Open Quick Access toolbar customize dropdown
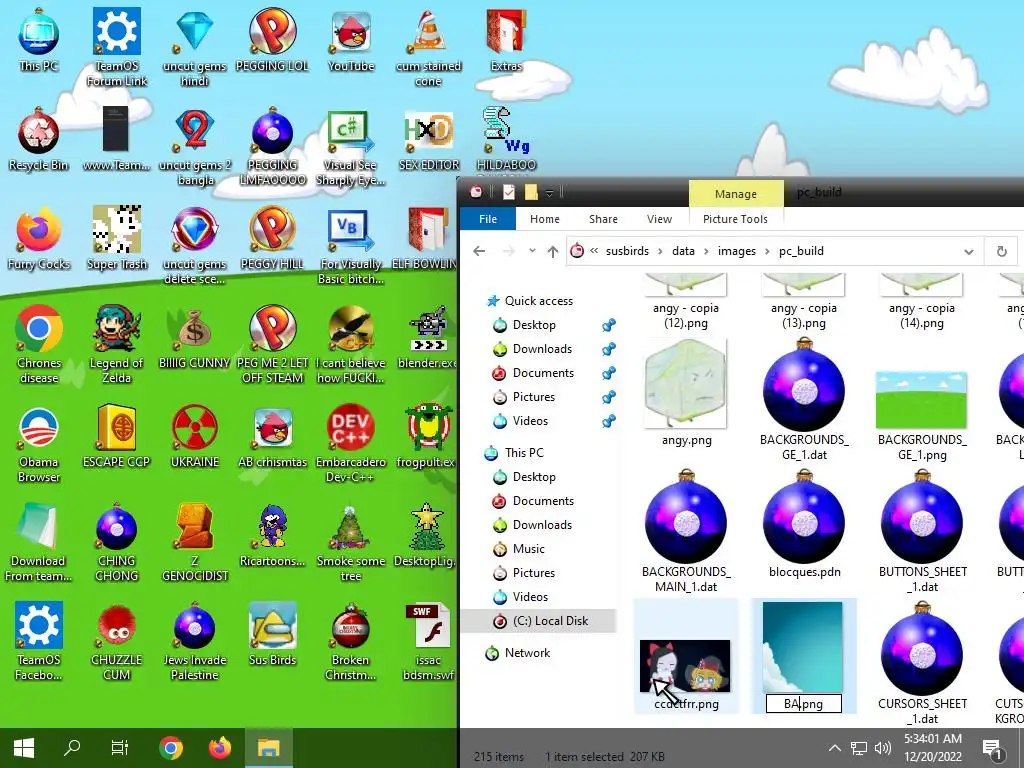The height and width of the screenshot is (768, 1024). 549,193
